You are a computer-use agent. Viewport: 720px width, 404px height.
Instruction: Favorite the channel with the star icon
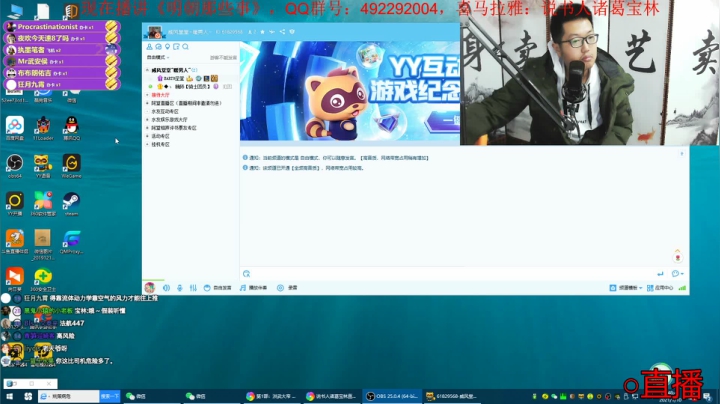tap(262, 32)
